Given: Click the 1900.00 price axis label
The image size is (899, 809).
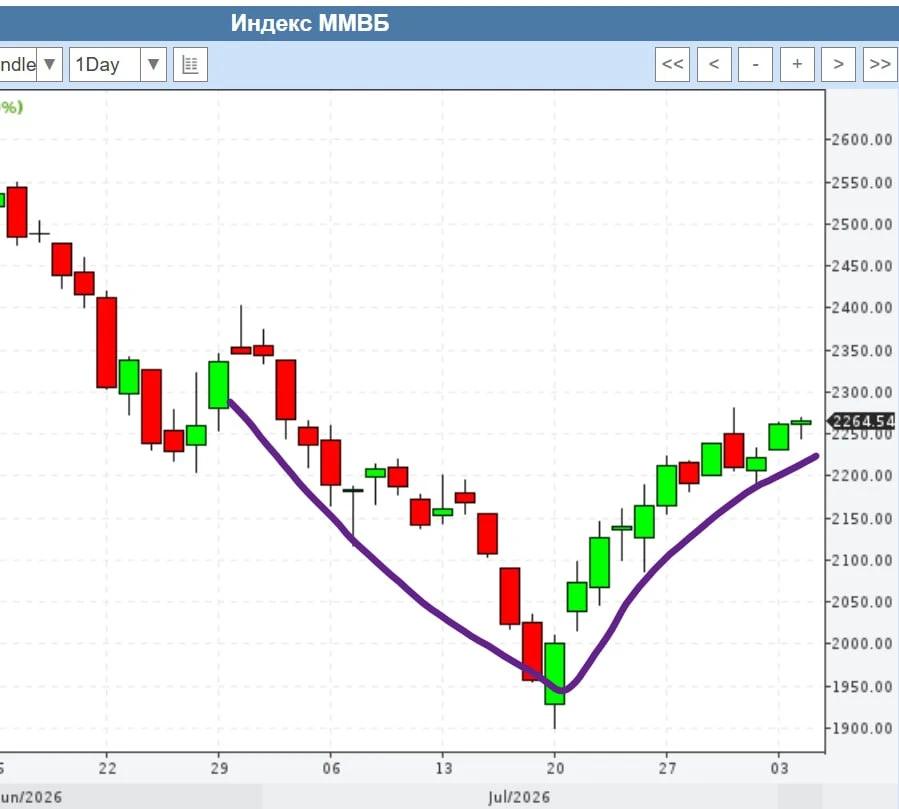Looking at the screenshot, I should [x=862, y=729].
